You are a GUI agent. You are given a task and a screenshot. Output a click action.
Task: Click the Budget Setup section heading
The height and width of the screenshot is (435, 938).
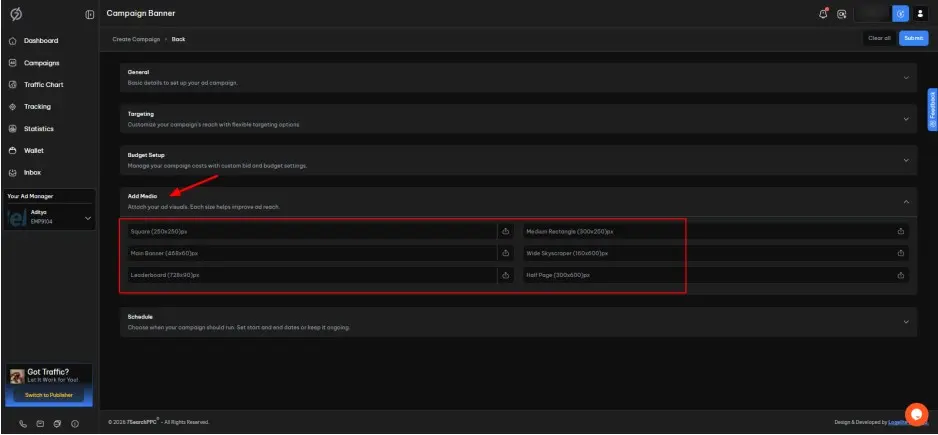point(146,155)
